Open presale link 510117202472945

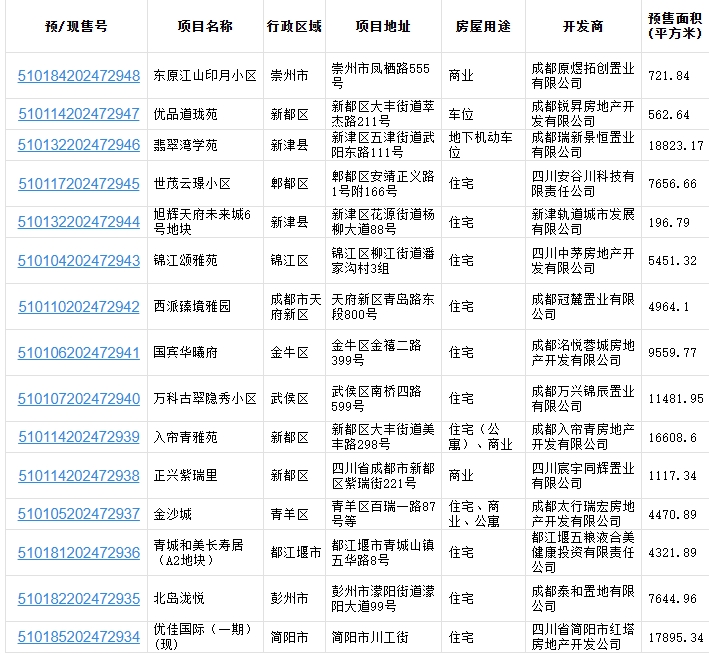[79, 184]
